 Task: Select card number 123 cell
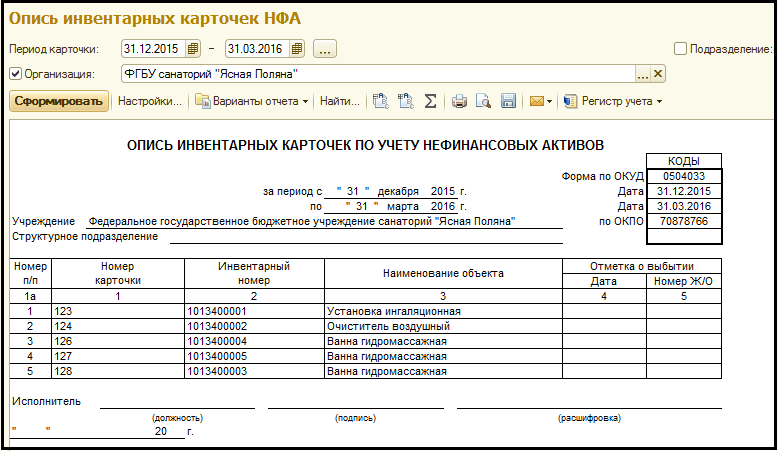pos(118,311)
